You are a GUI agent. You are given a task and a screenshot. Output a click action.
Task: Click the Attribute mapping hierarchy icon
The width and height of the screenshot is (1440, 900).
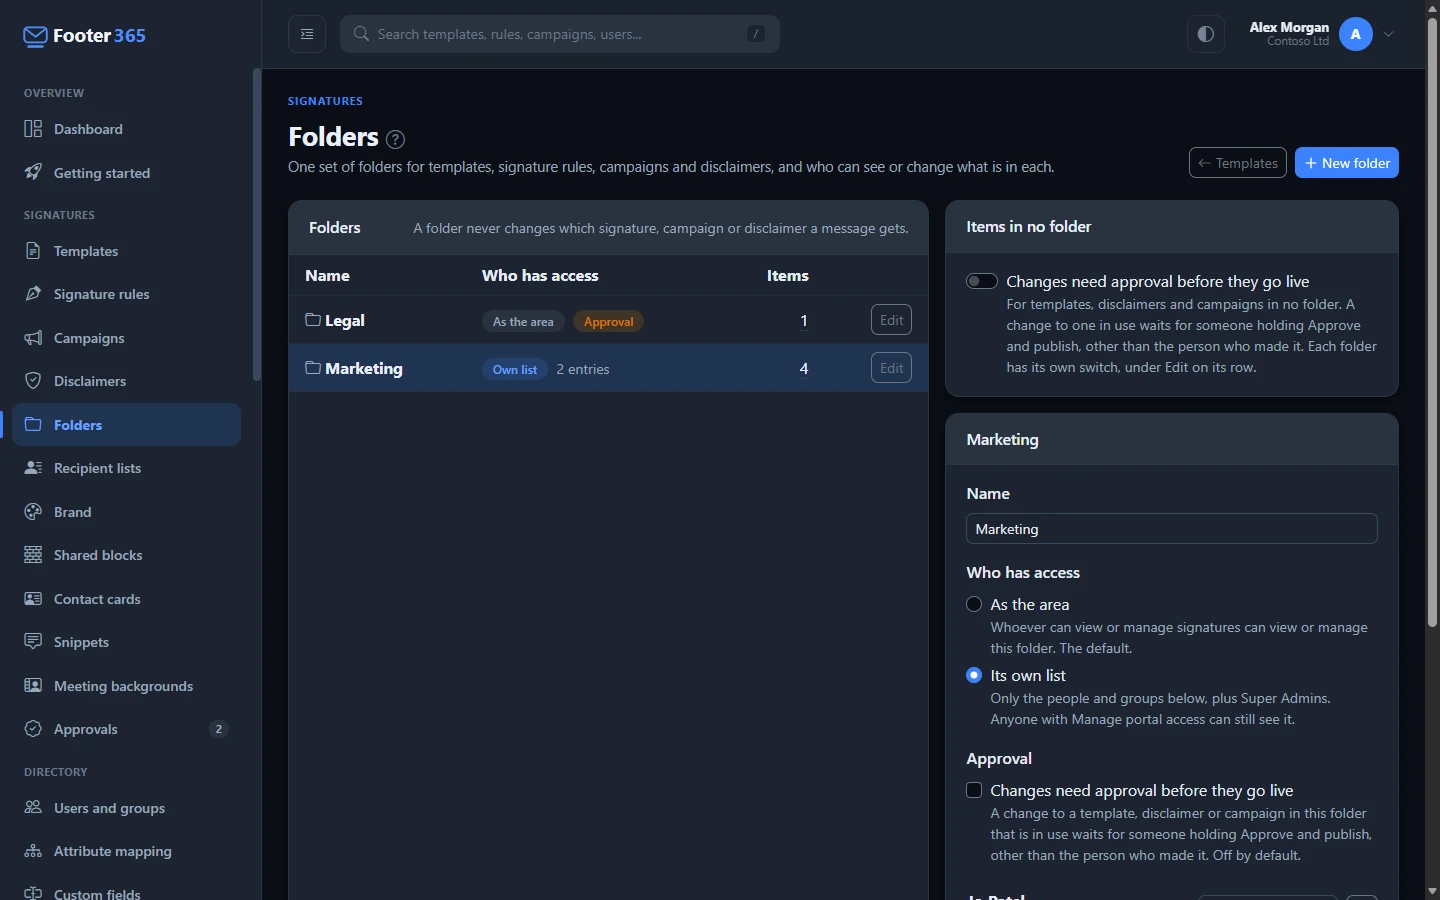(33, 851)
